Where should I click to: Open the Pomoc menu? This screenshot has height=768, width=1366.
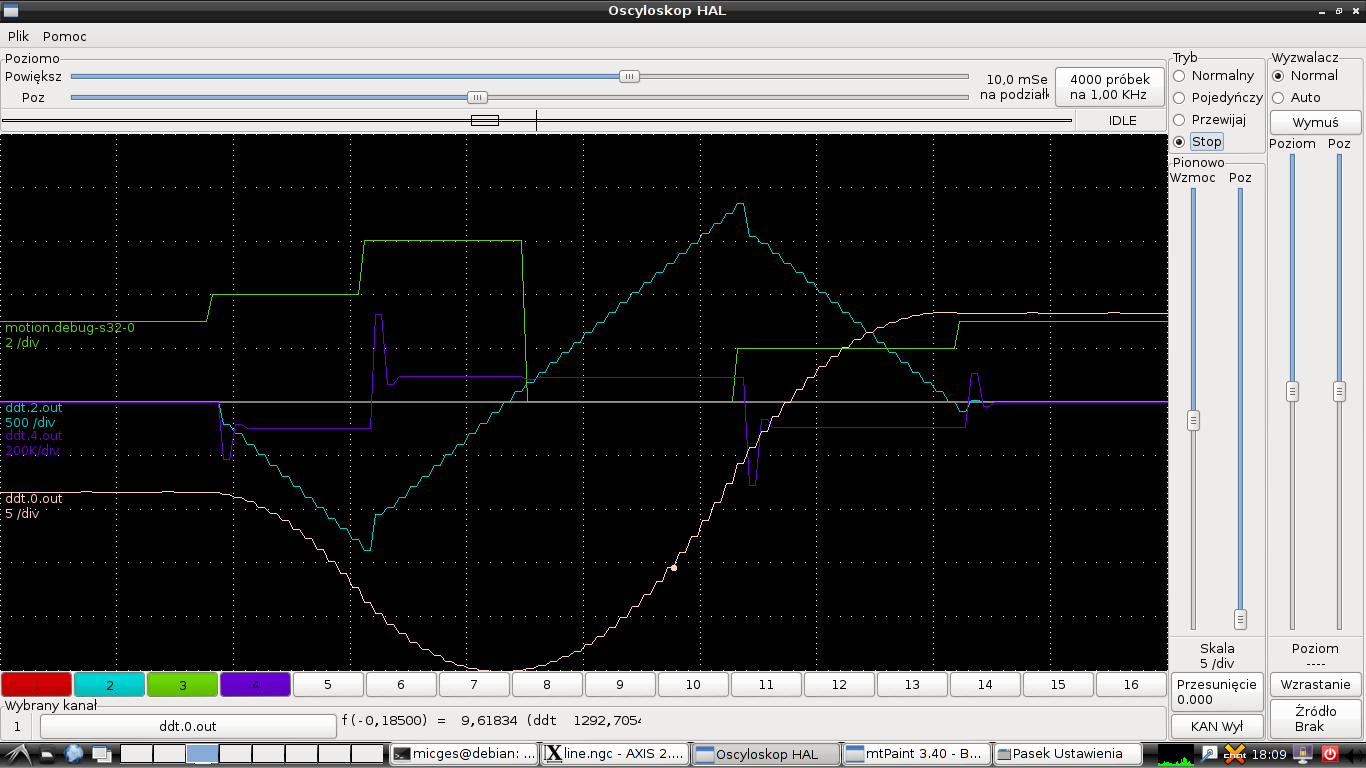(x=65, y=36)
